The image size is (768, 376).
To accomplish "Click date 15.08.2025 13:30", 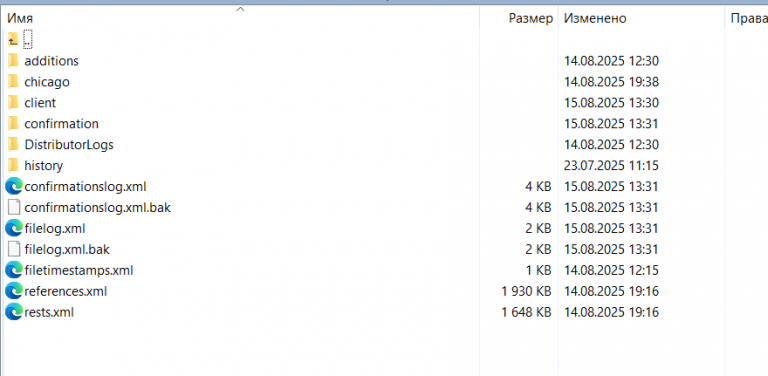I will tap(611, 103).
